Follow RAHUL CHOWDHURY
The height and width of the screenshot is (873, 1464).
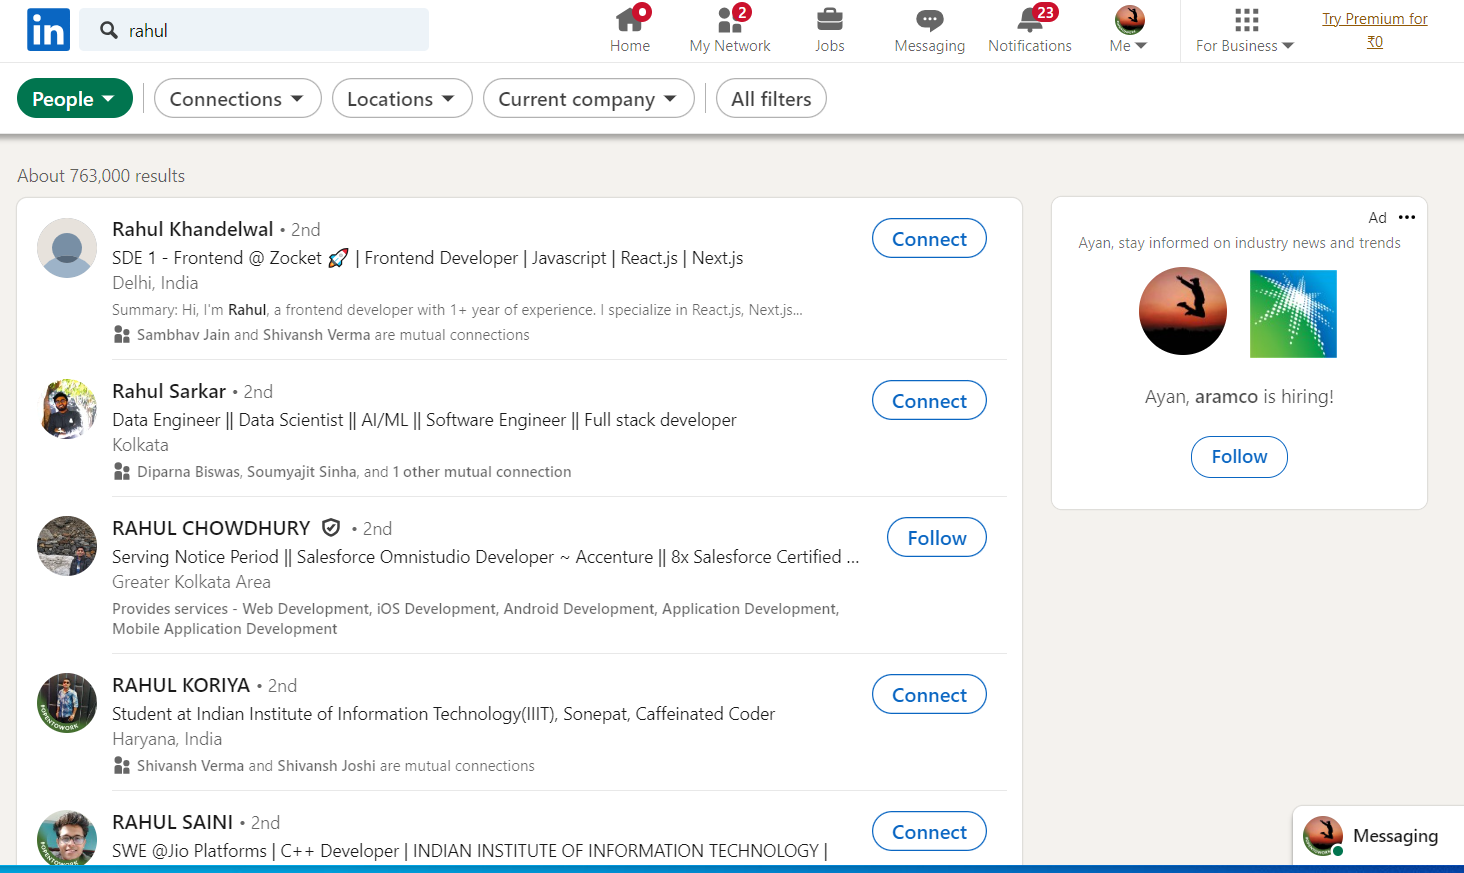[937, 537]
